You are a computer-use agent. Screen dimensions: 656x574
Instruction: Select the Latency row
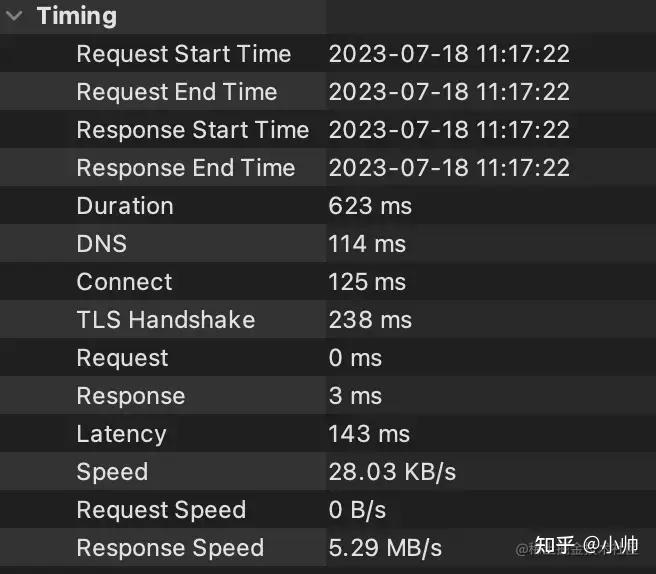[121, 434]
